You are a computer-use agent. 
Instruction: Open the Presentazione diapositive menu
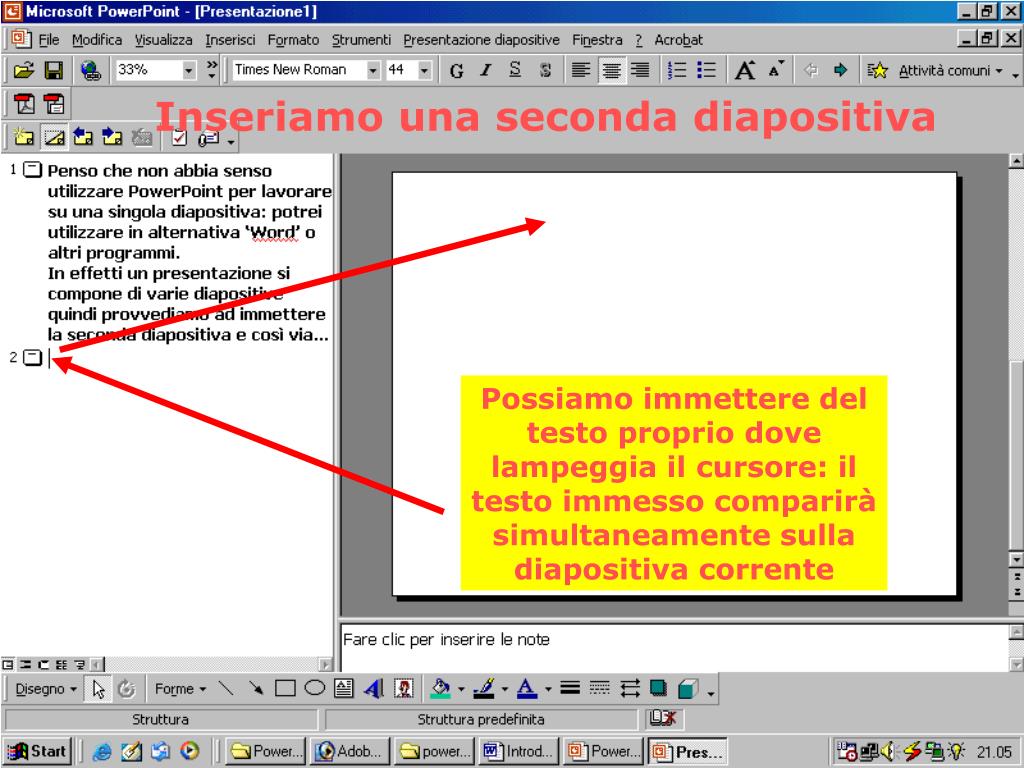481,40
